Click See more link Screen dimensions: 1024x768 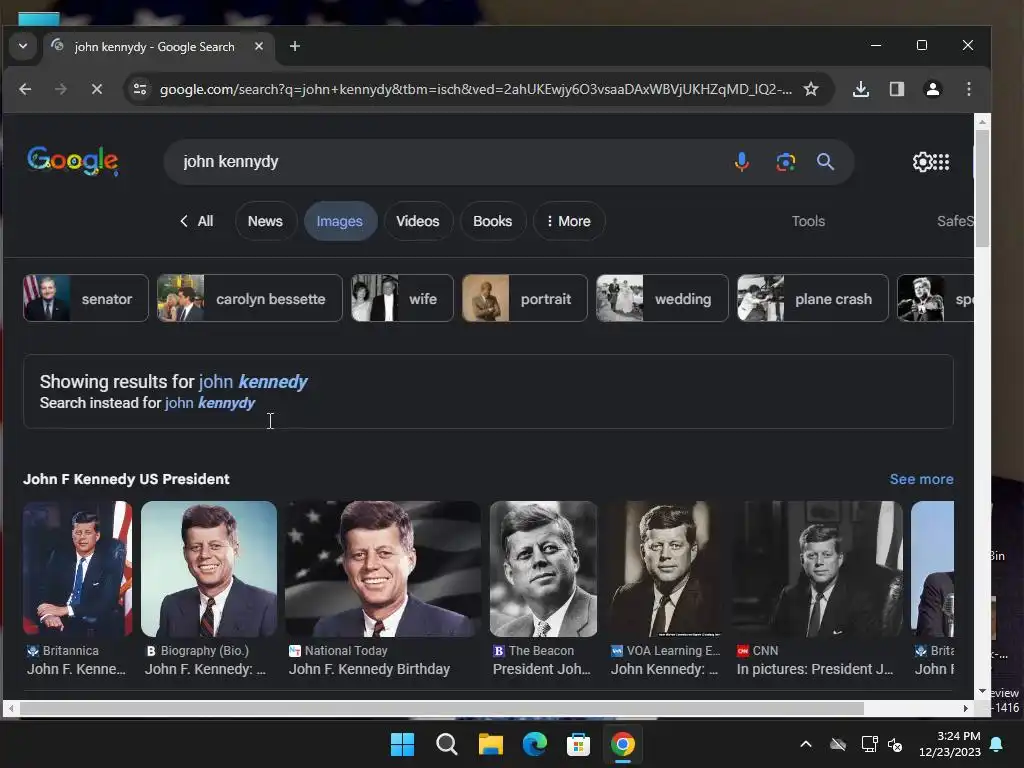[x=921, y=479]
